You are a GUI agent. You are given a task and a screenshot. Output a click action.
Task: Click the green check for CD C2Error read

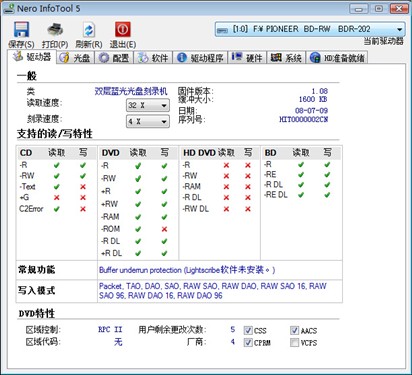point(57,209)
